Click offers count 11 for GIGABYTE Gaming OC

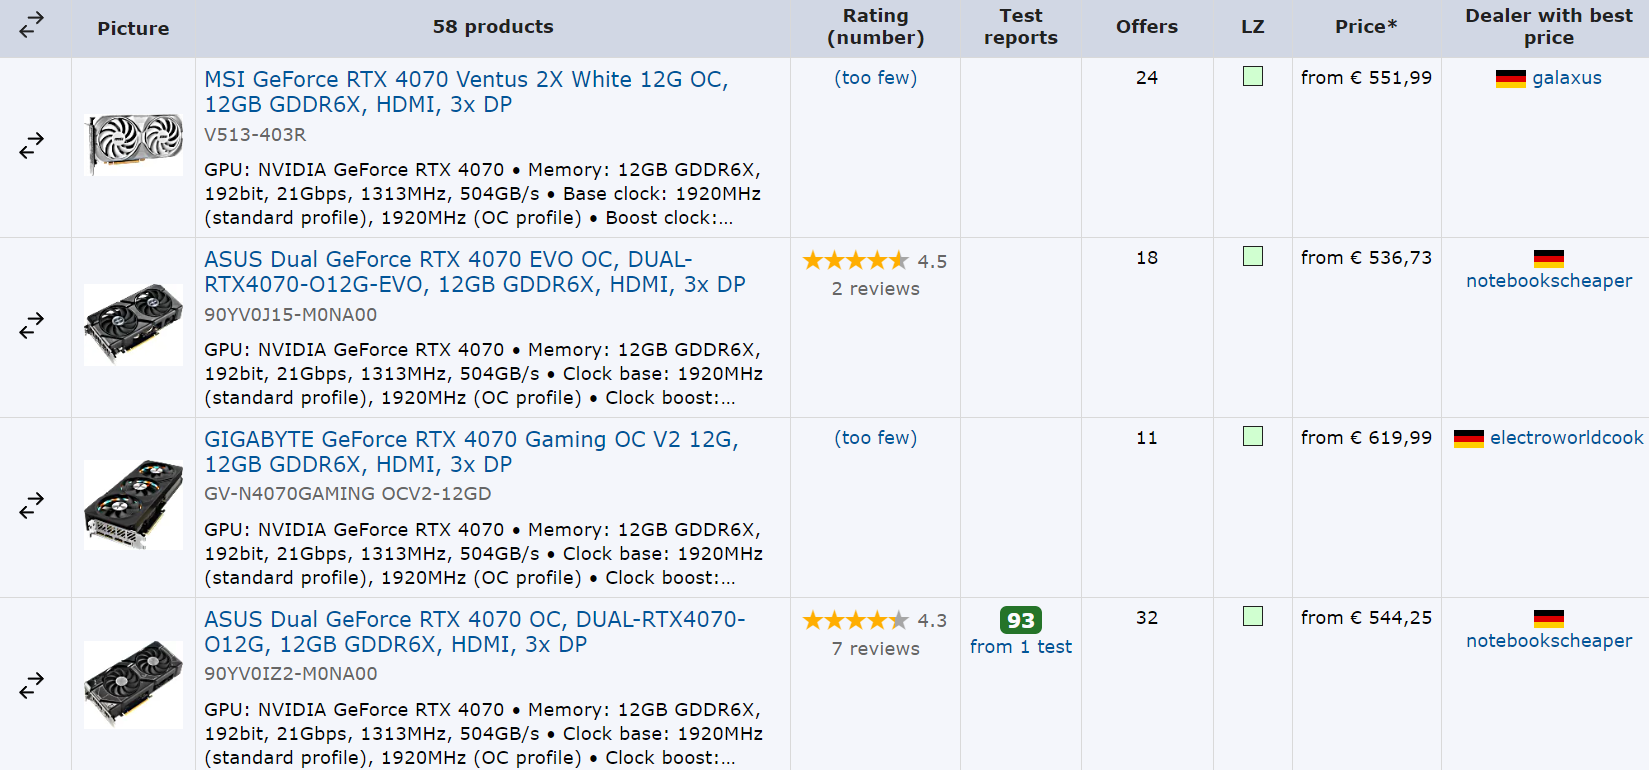pyautogui.click(x=1146, y=438)
